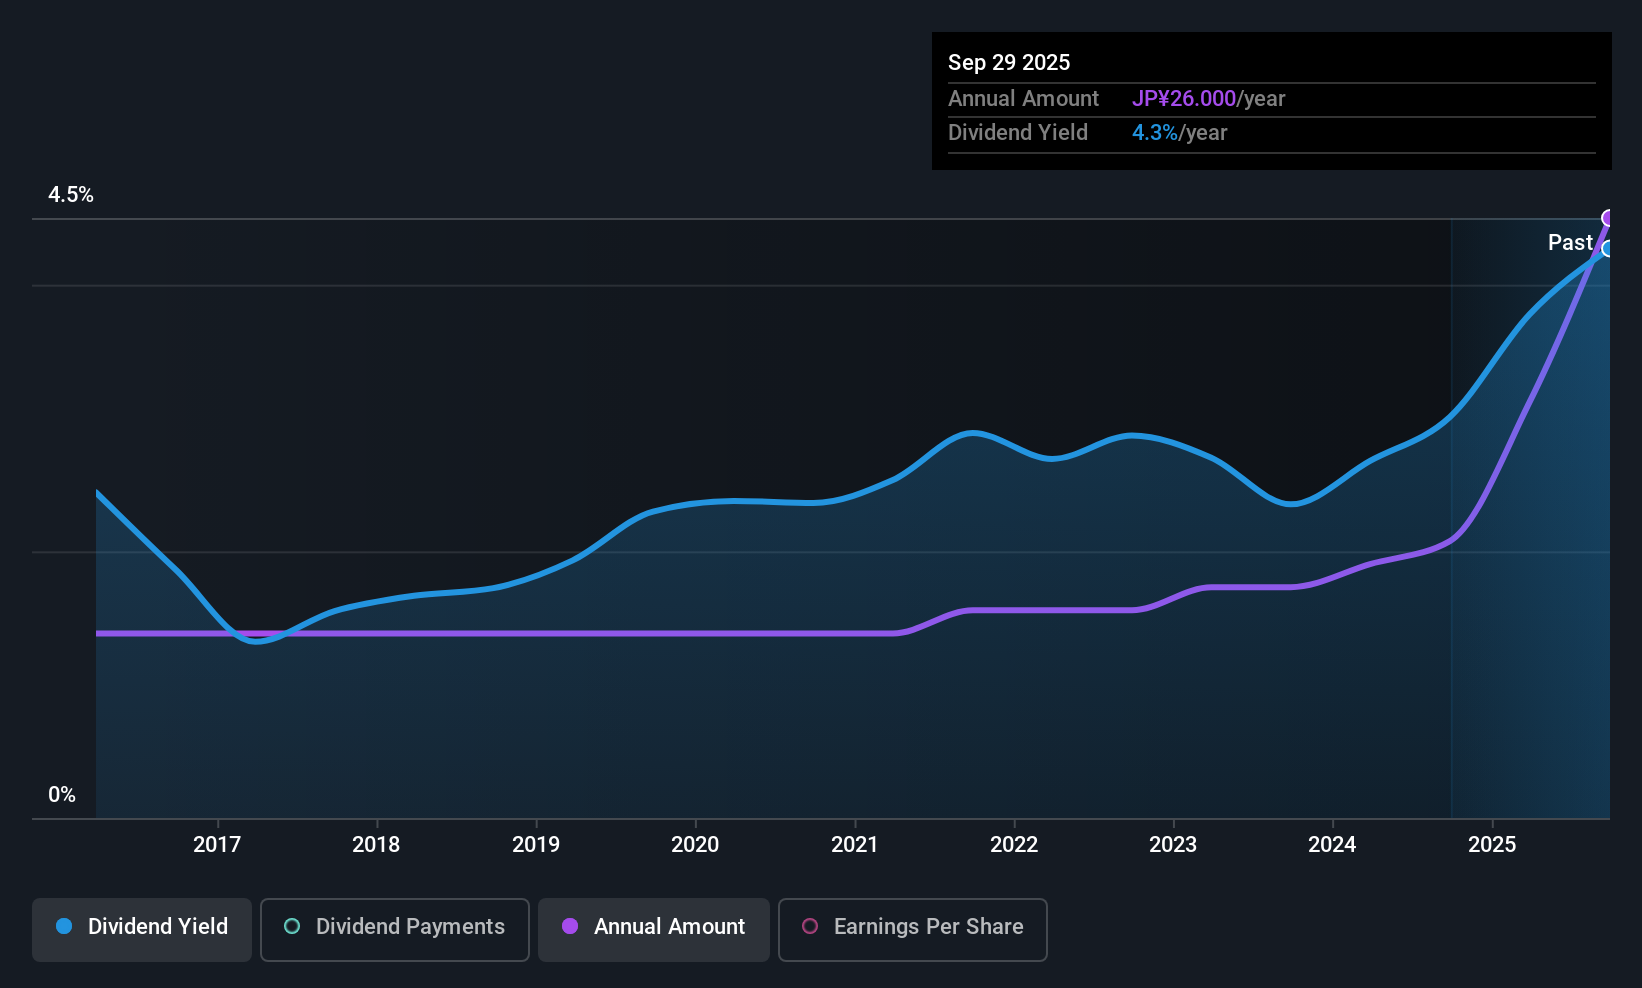Click the 0% y-axis label

point(62,795)
